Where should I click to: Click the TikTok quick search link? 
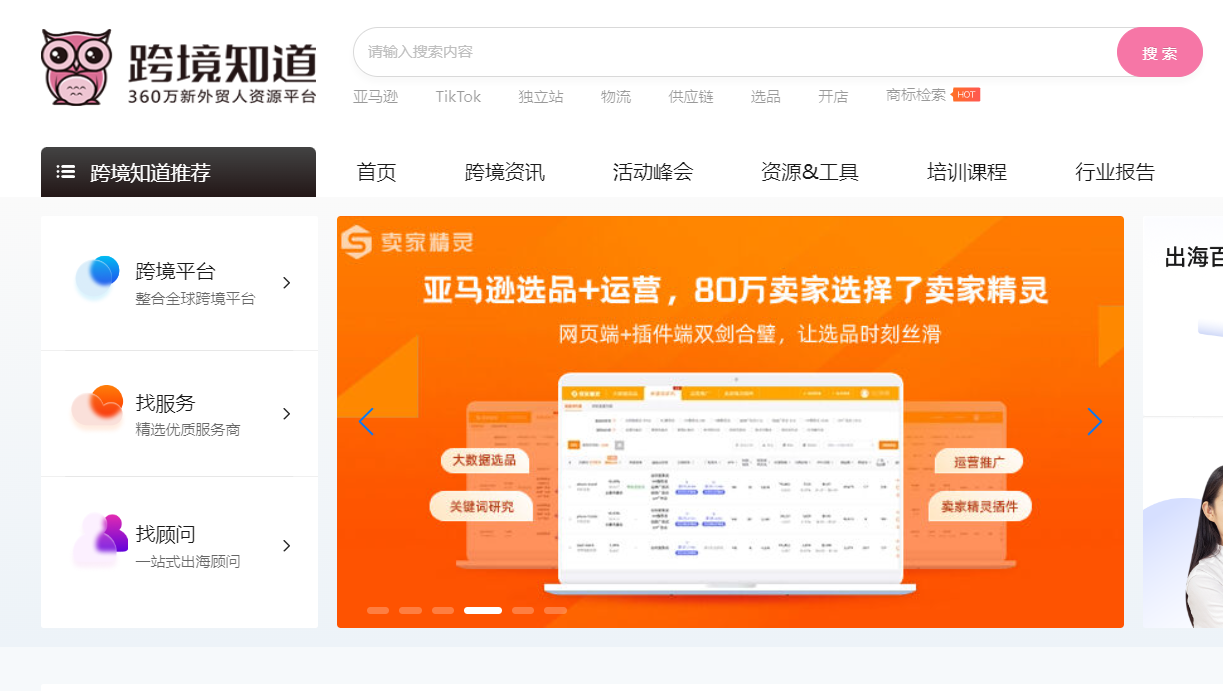(x=458, y=97)
